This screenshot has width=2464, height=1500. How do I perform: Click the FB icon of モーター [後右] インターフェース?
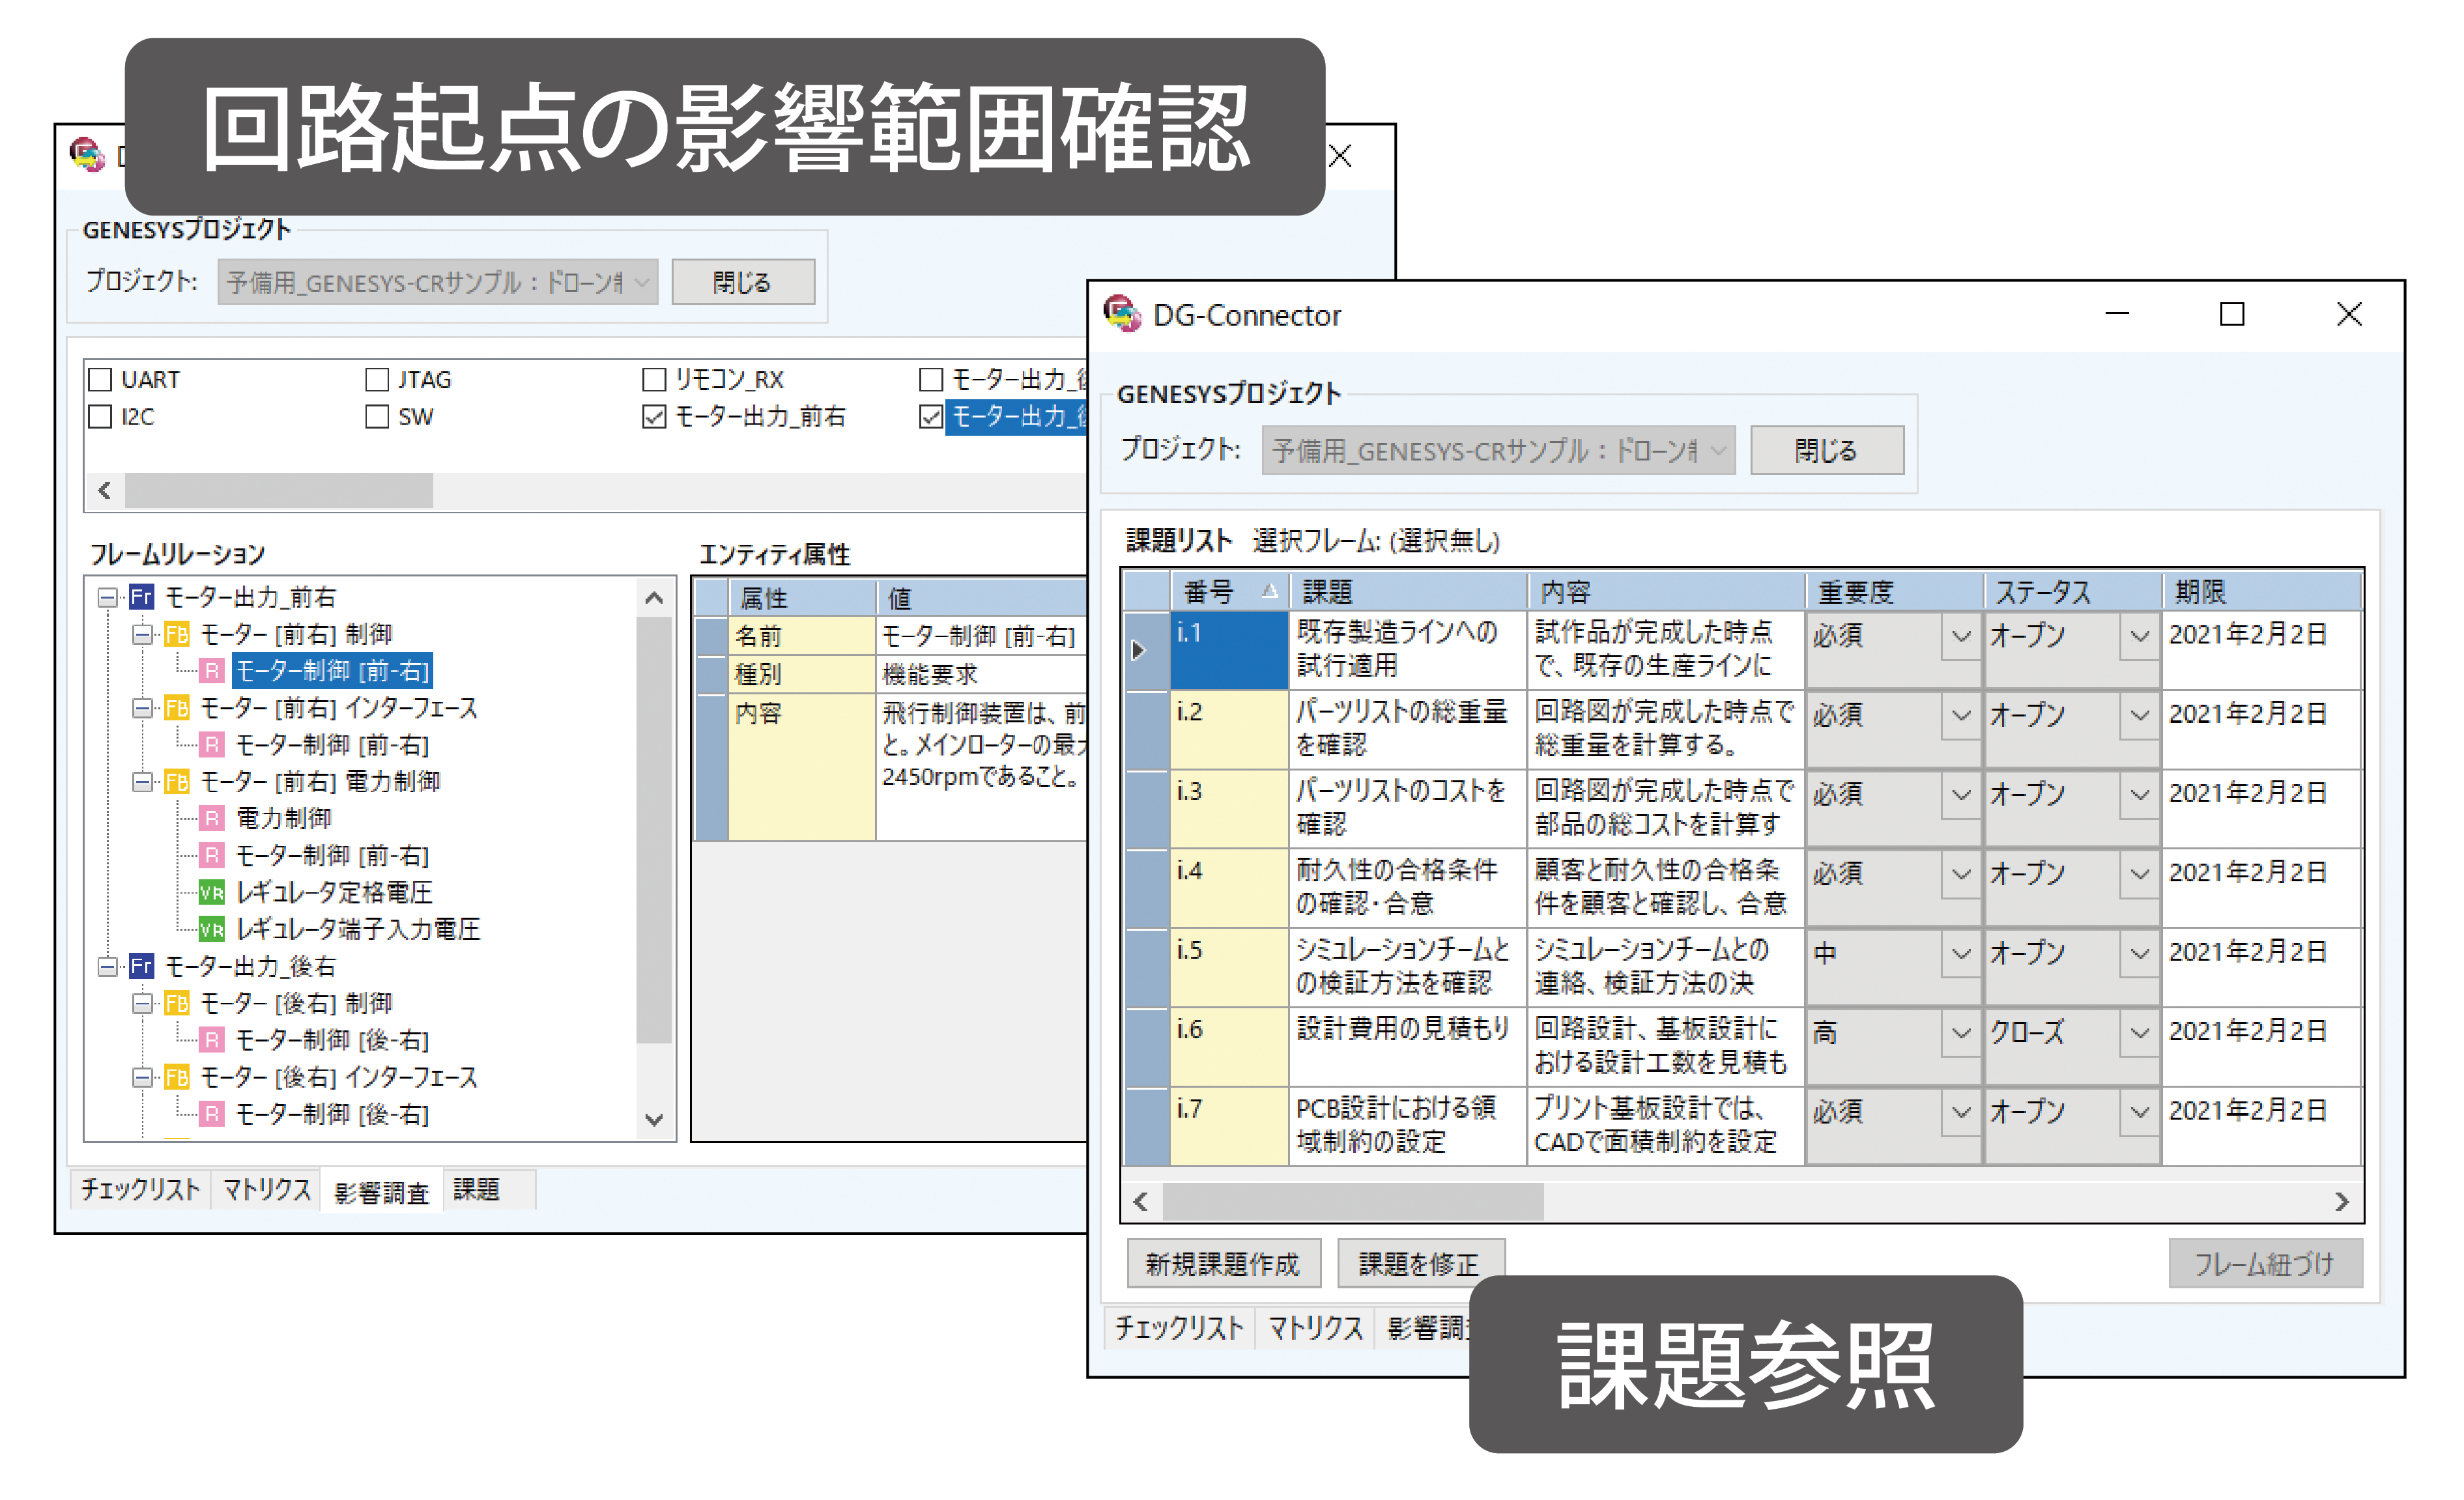(x=177, y=1077)
